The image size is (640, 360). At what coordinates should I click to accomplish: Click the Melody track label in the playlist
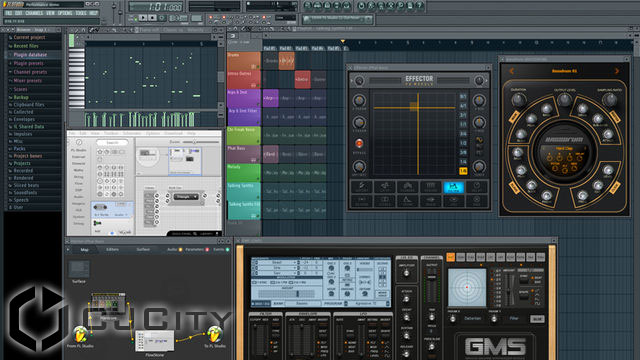click(243, 173)
